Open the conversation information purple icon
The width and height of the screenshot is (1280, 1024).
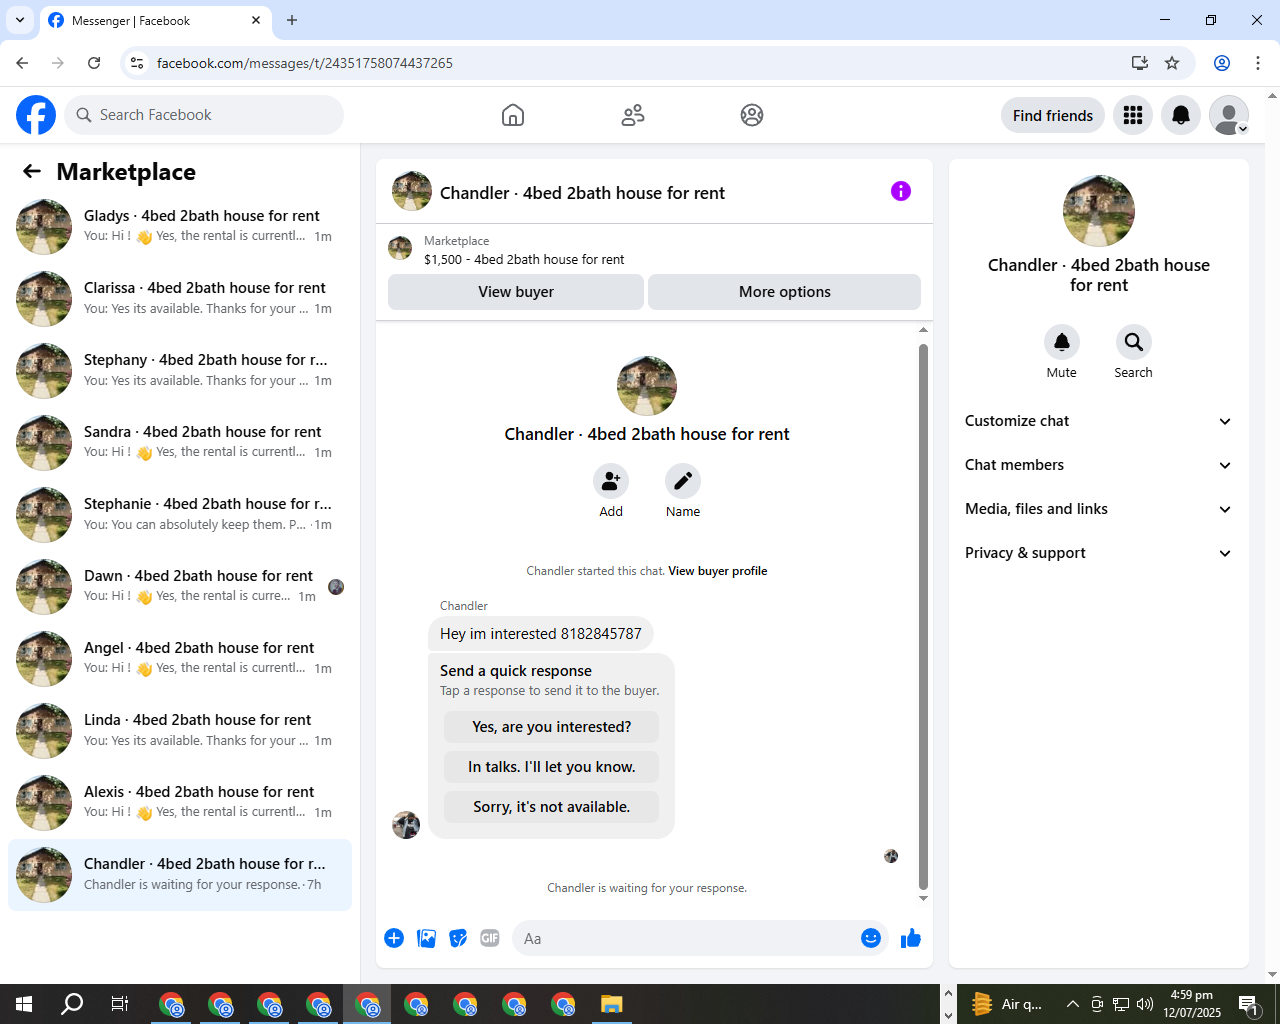901,191
